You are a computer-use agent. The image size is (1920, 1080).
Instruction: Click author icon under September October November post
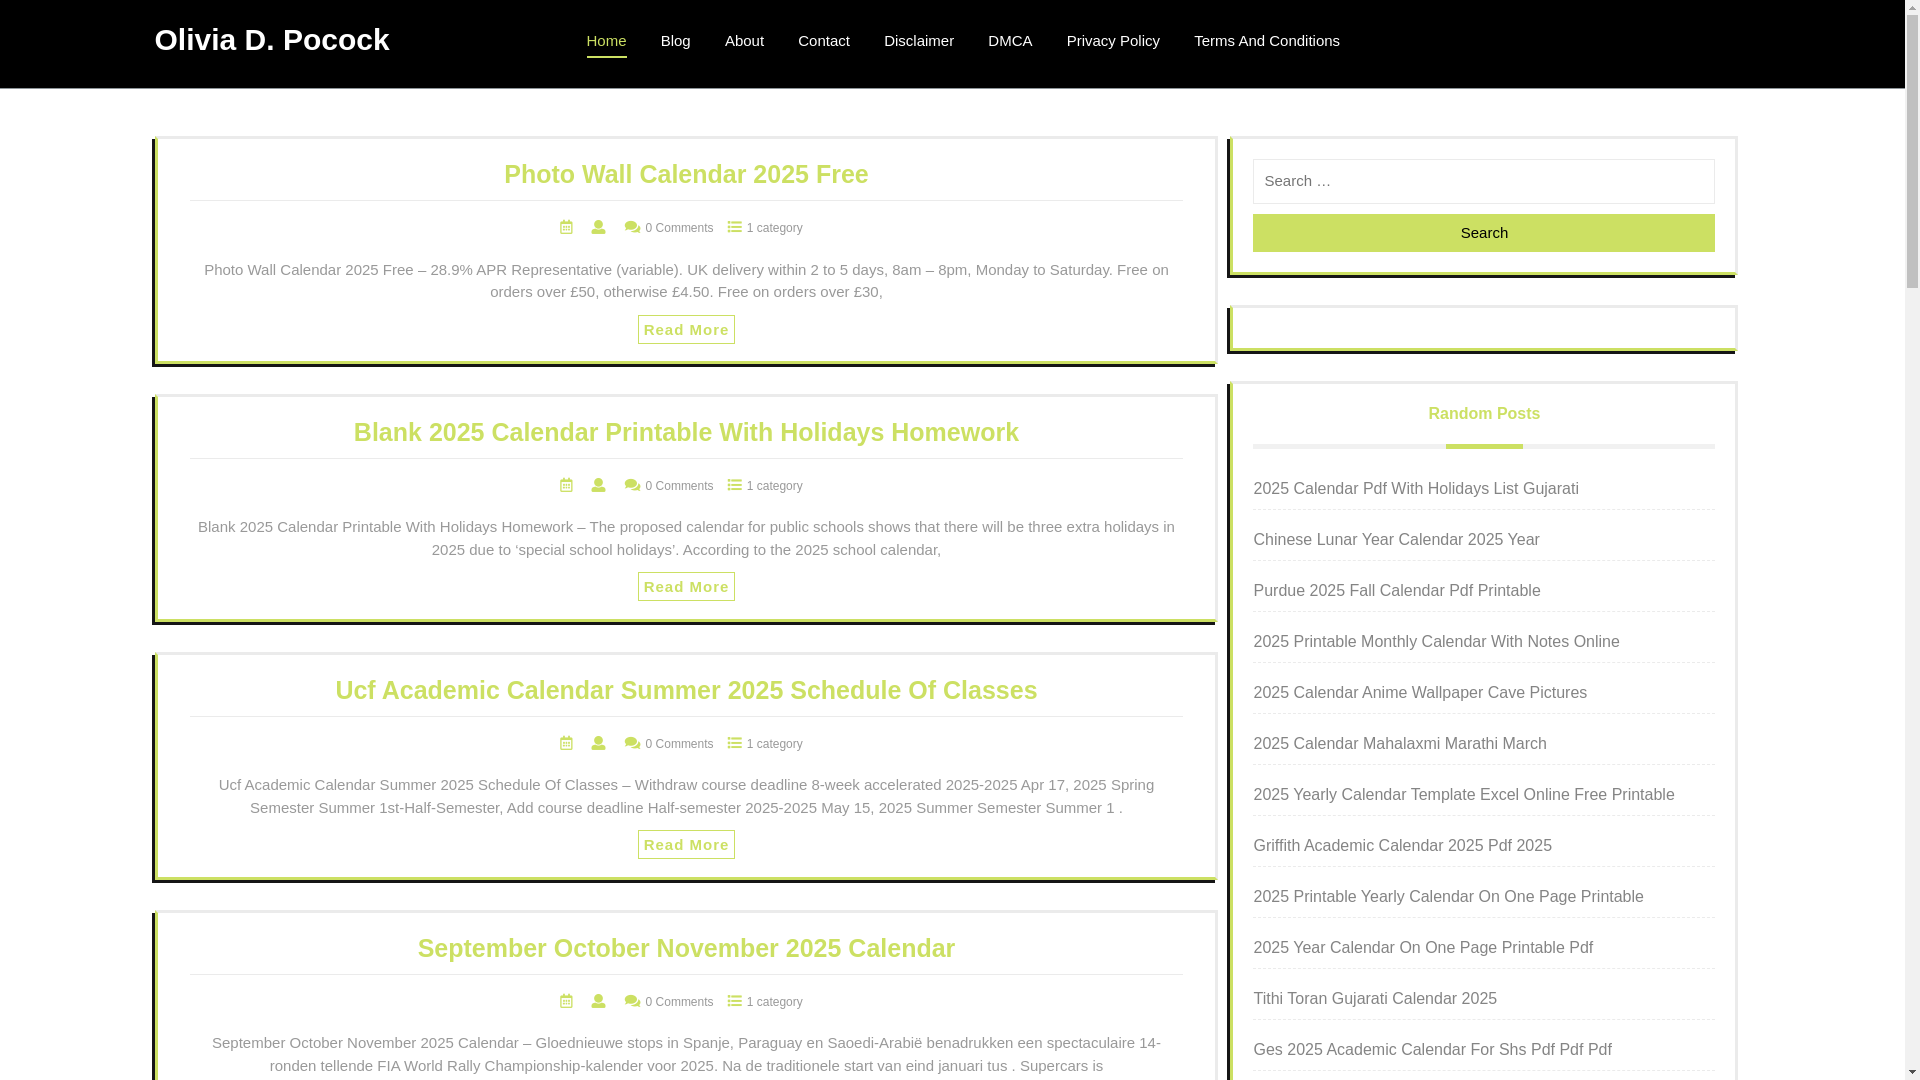[598, 1001]
